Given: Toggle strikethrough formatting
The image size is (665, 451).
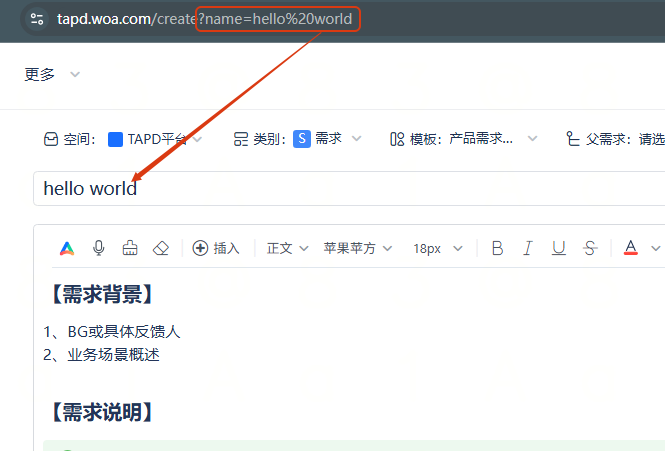Looking at the screenshot, I should coord(590,248).
